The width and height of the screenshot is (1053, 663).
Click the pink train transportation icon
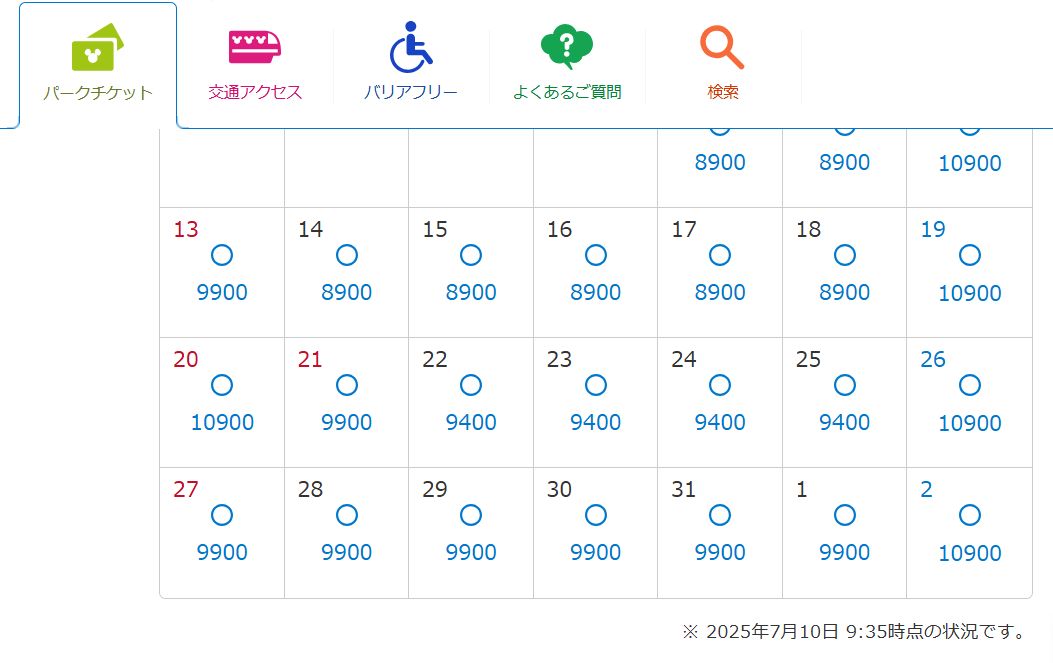[255, 47]
